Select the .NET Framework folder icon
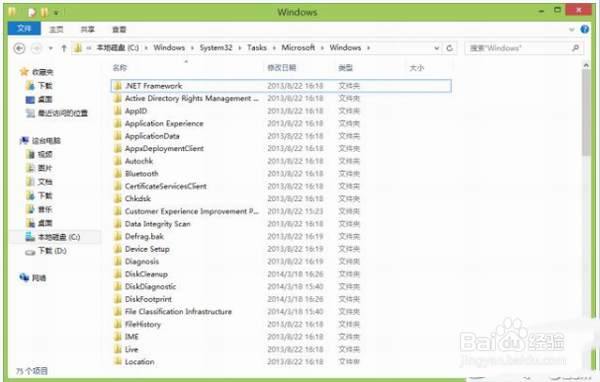Image resolution: width=600 pixels, height=382 pixels. pos(118,86)
